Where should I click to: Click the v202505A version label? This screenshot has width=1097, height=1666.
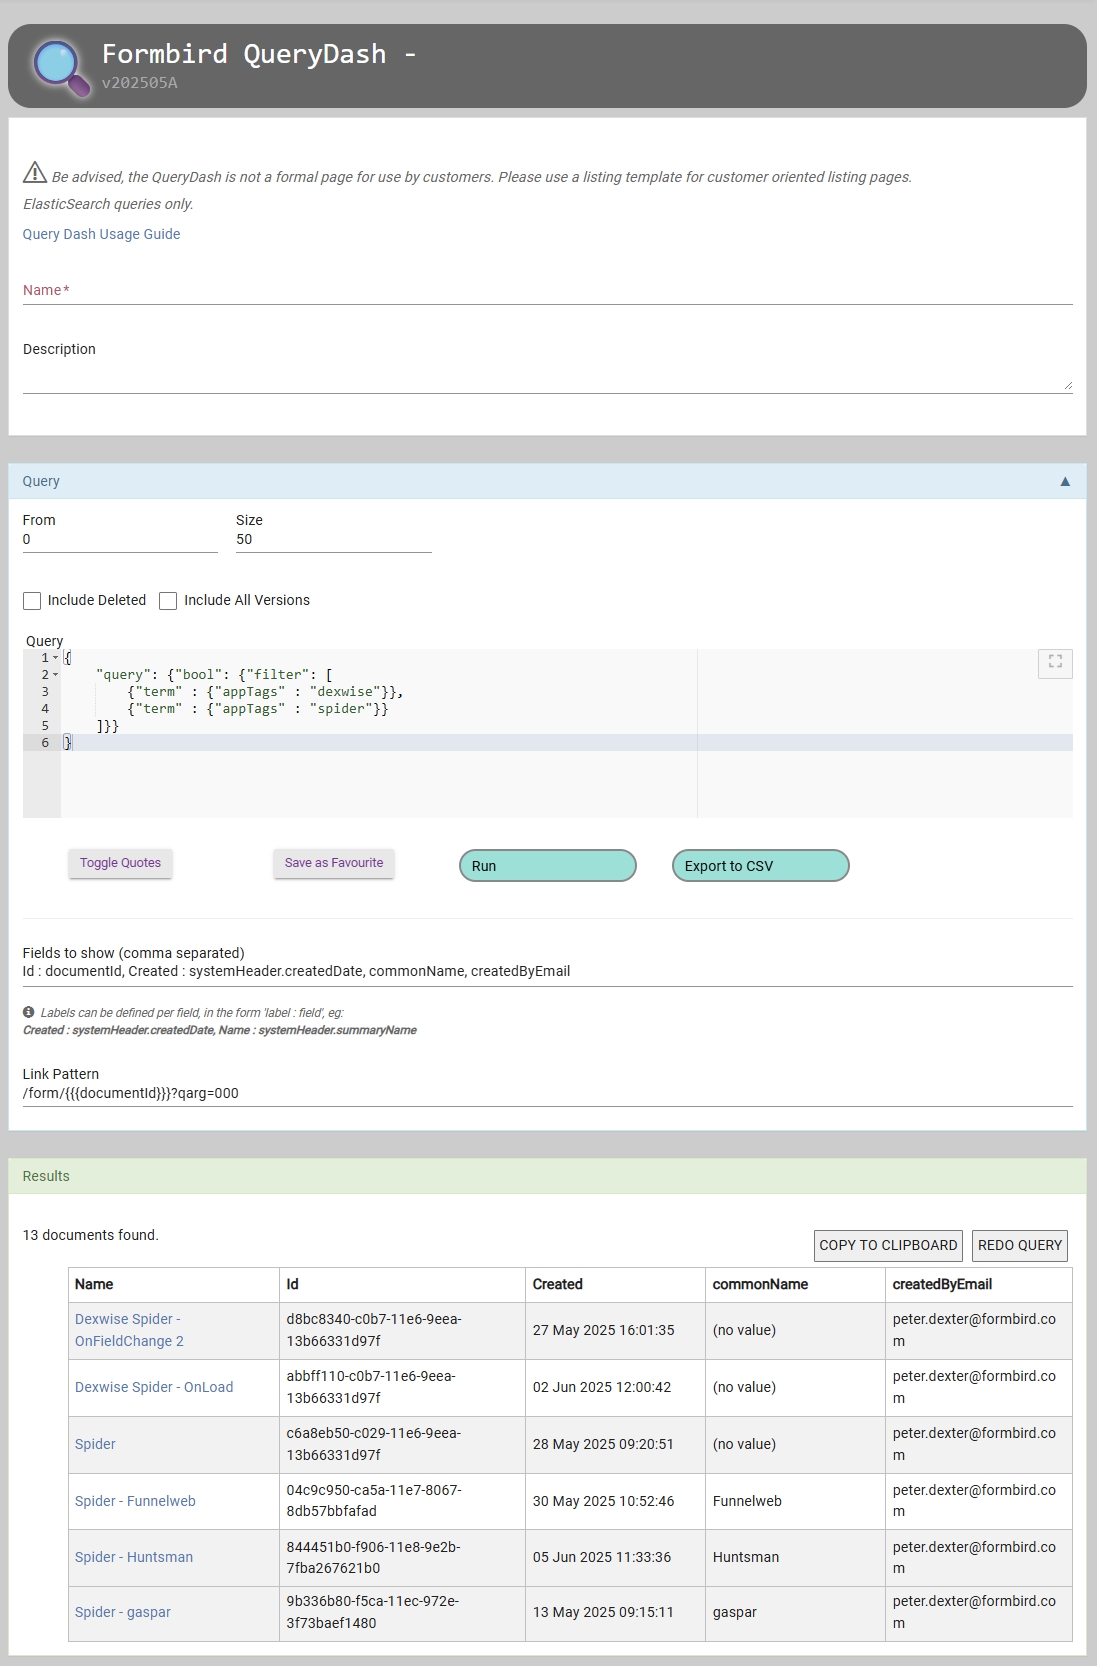tap(140, 83)
